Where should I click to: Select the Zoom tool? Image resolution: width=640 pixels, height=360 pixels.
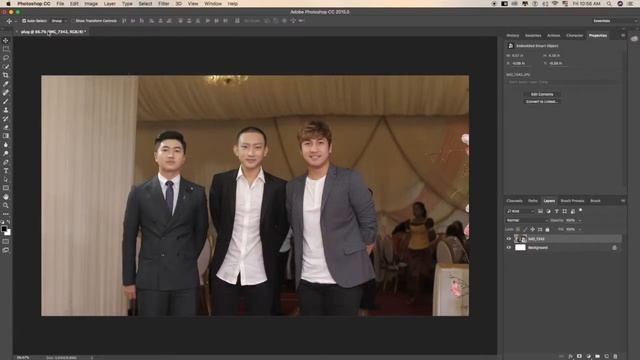point(6,205)
